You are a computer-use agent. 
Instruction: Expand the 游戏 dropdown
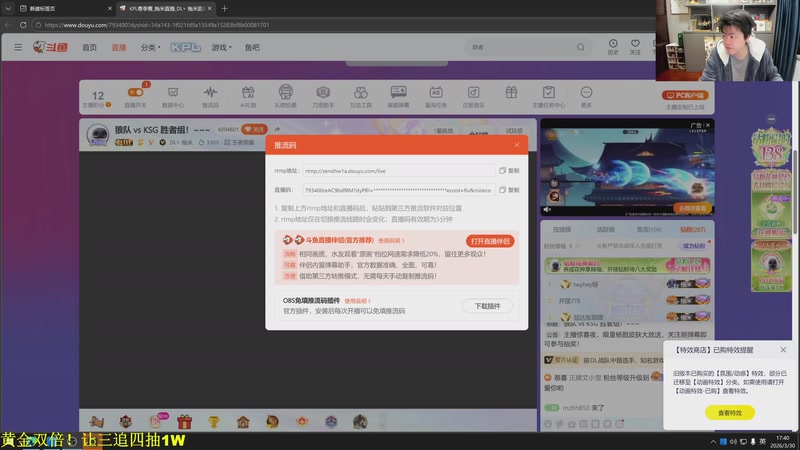[221, 47]
